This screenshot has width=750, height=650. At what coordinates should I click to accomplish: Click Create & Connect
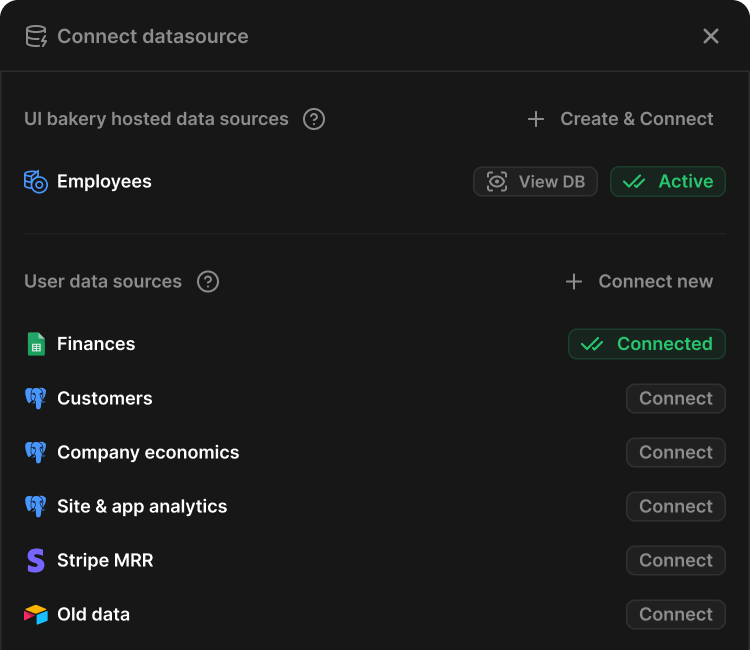click(x=620, y=119)
